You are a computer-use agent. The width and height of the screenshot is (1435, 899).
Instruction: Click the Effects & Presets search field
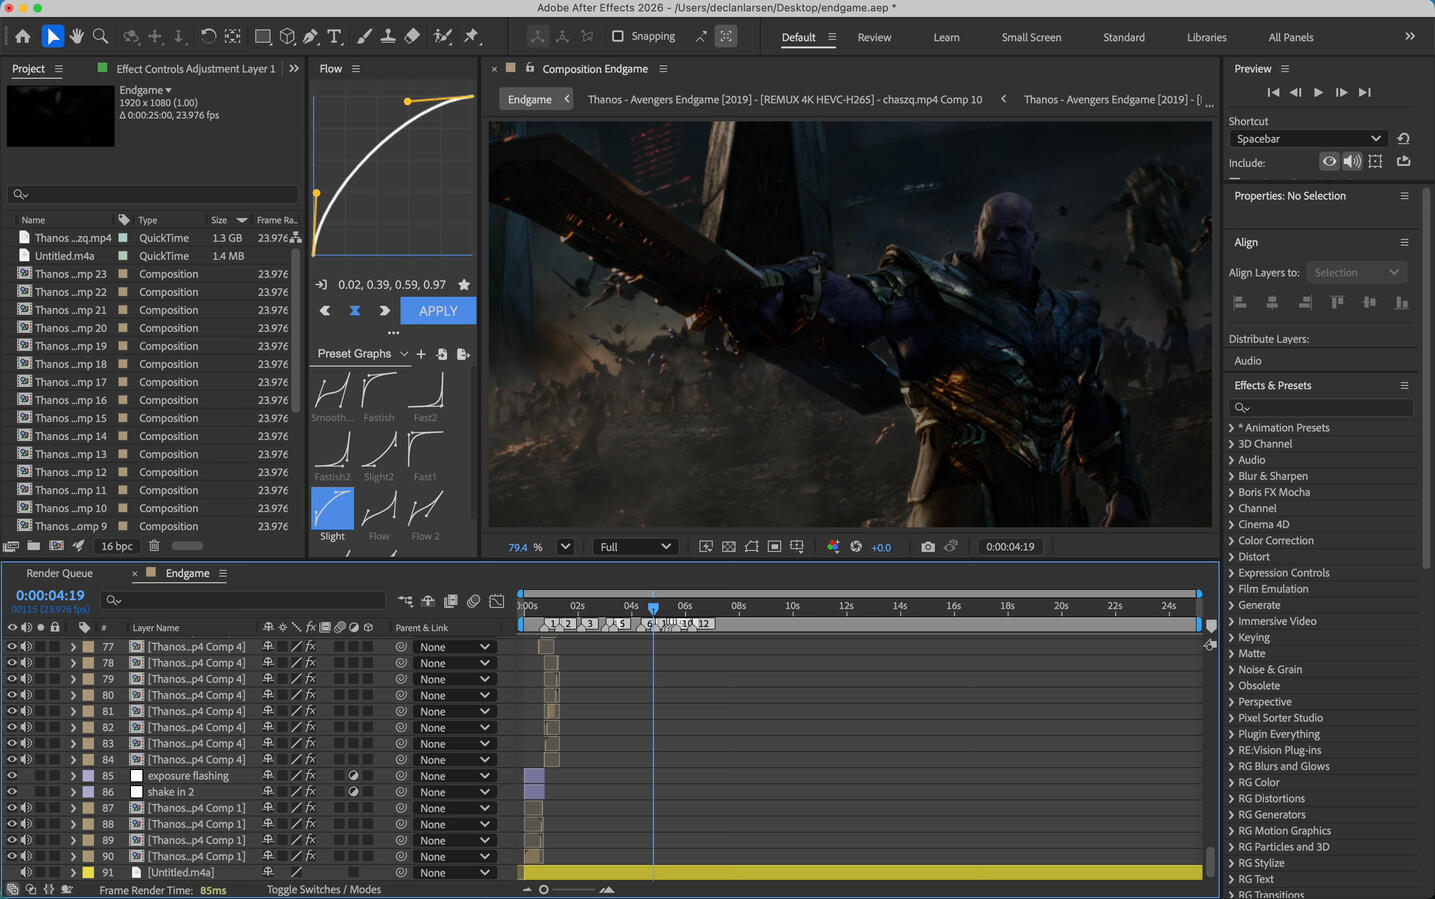click(1320, 408)
